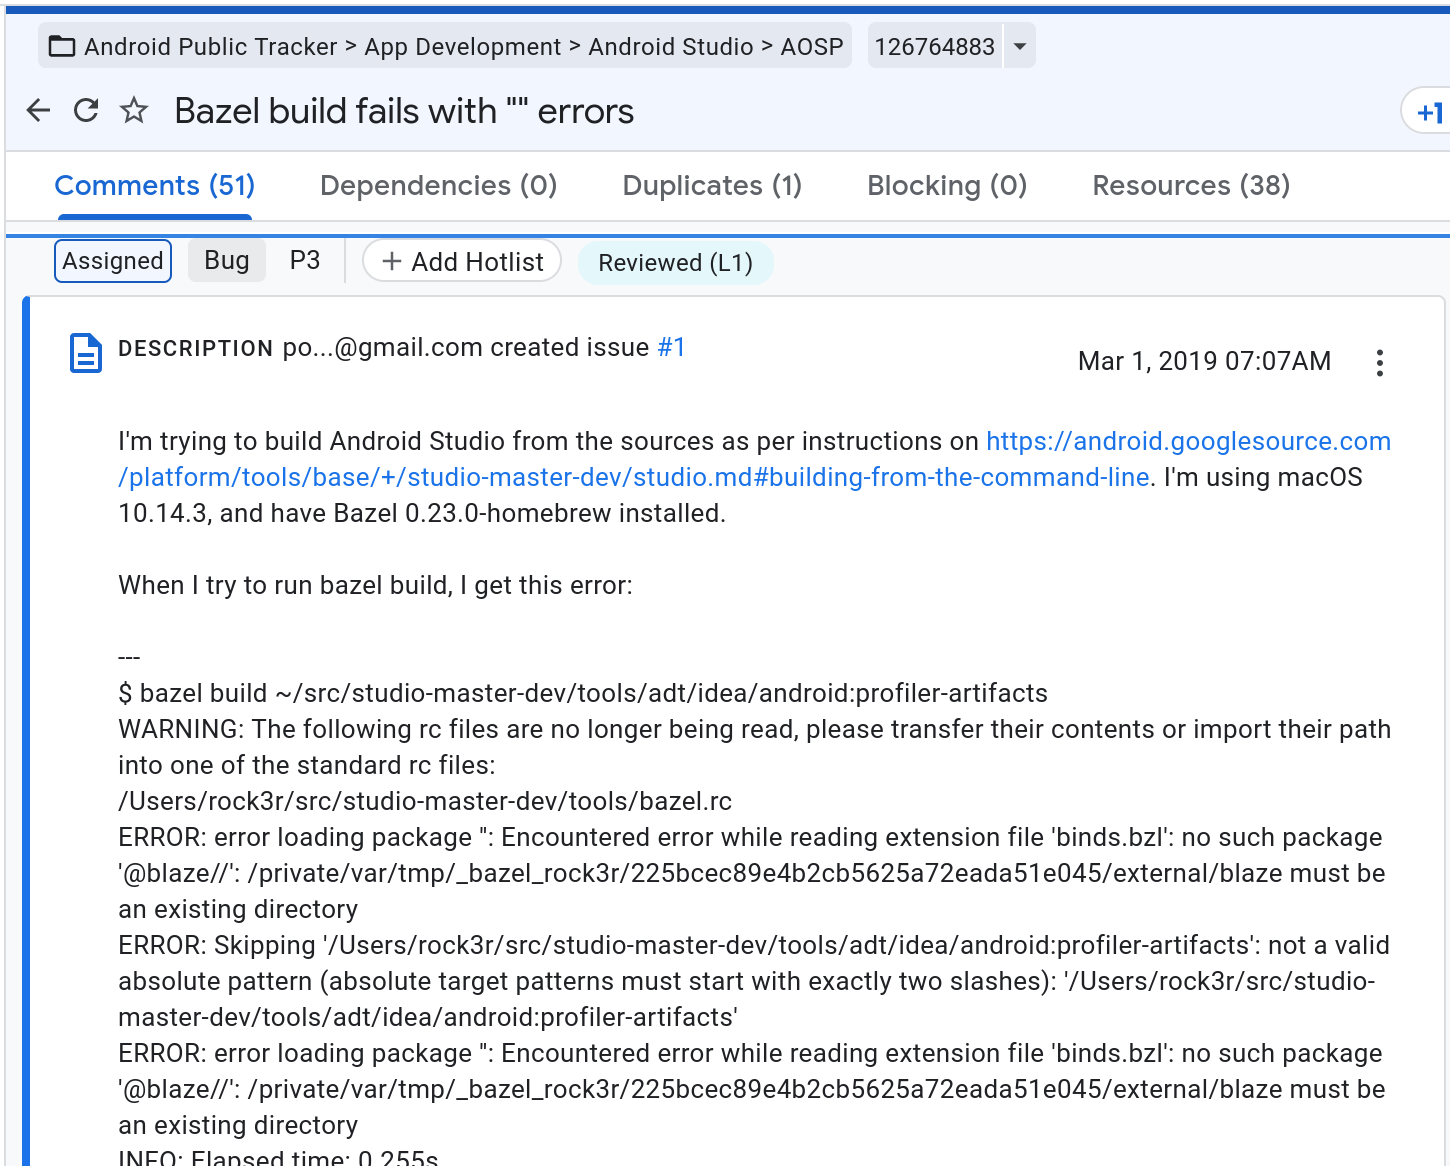Click the text '/Users/rock3r/src/studio-master-dev/tools/bazel.rc'
Viewport: 1450px width, 1166px height.
tap(425, 801)
